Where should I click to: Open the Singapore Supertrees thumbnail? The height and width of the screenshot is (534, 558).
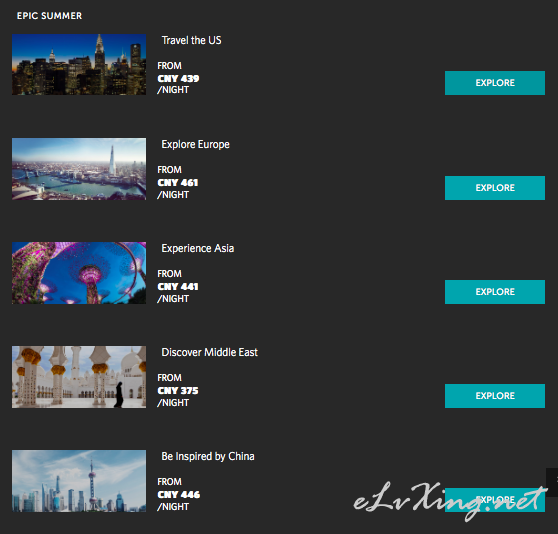pyautogui.click(x=79, y=273)
